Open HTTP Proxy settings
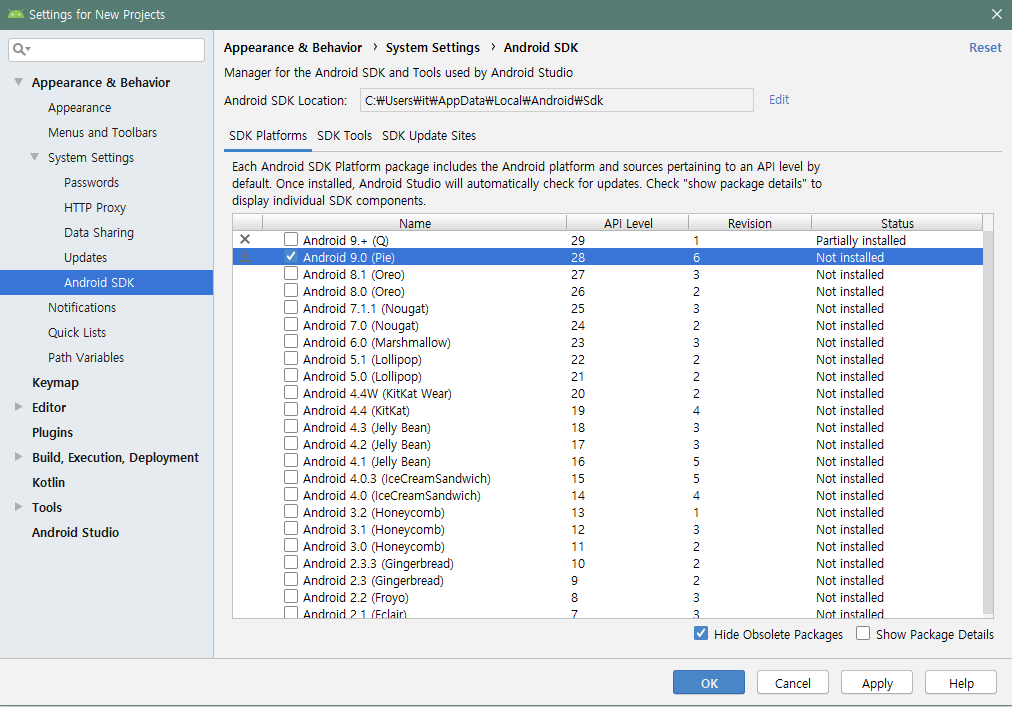 (x=95, y=207)
